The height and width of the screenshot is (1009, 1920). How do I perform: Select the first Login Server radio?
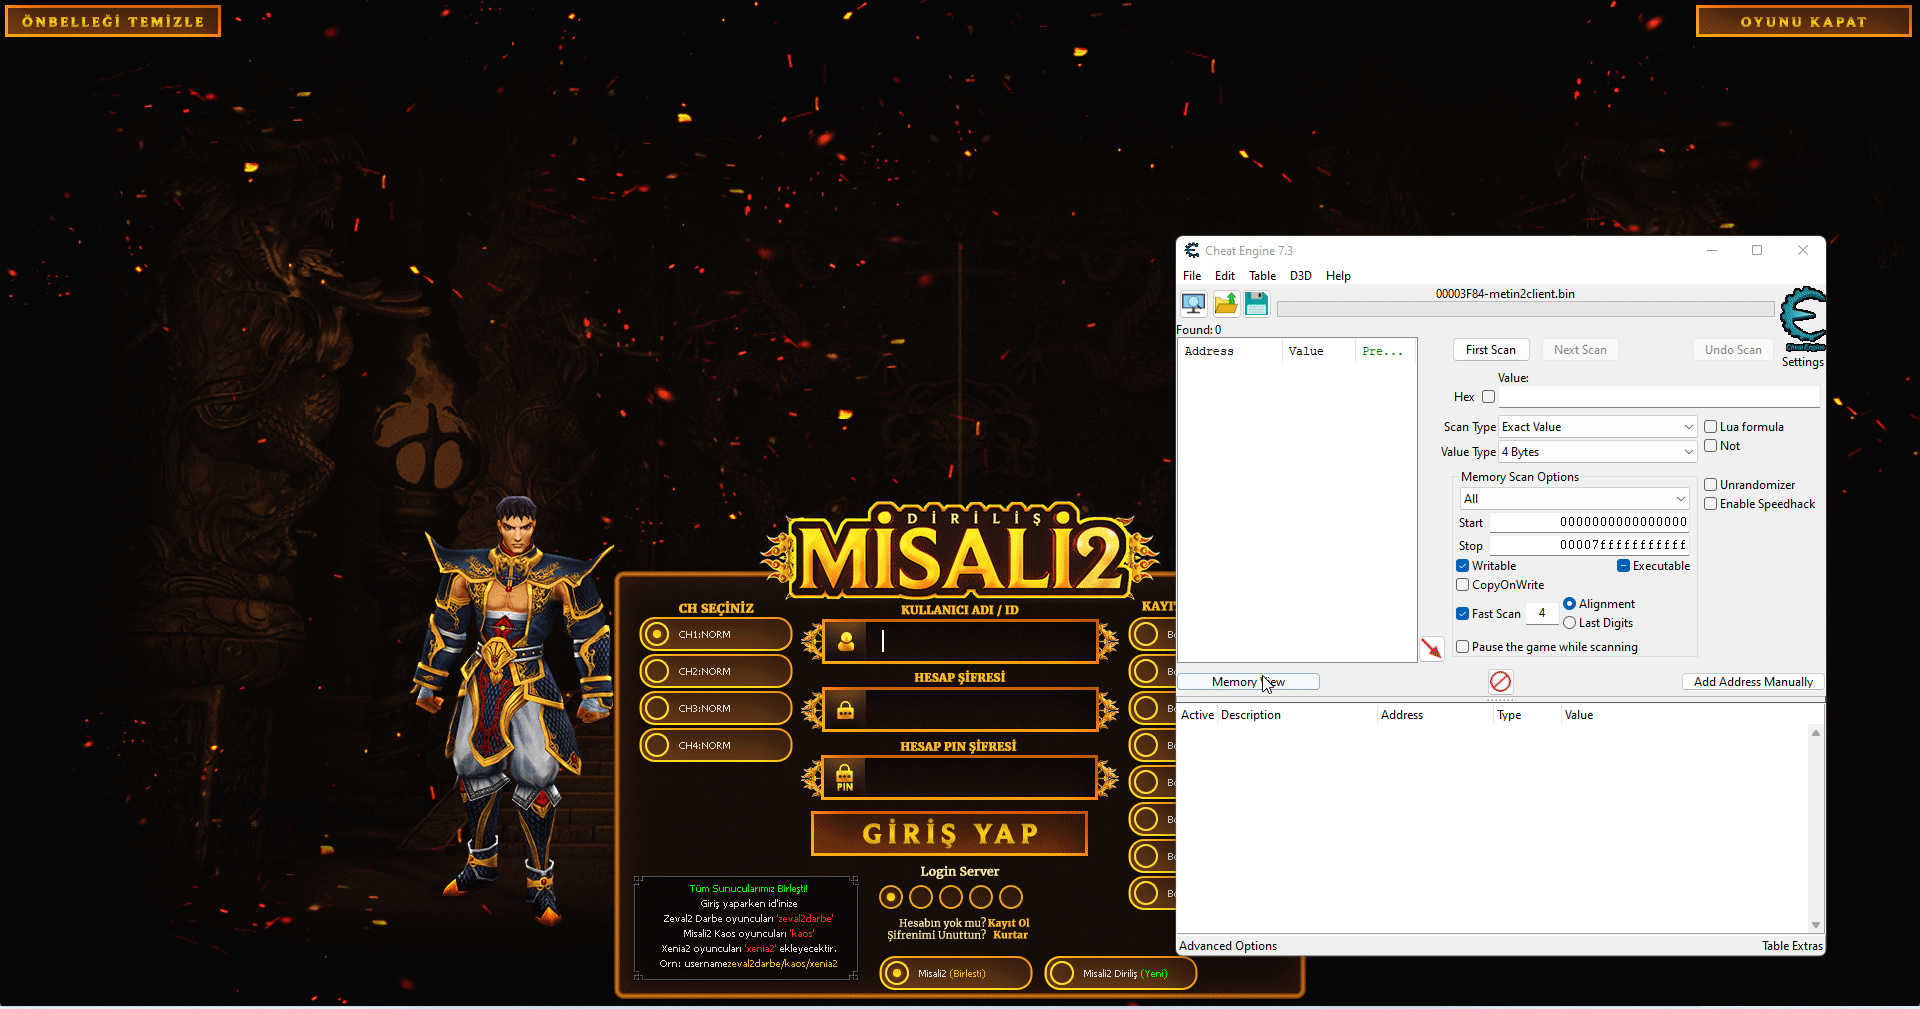point(891,897)
